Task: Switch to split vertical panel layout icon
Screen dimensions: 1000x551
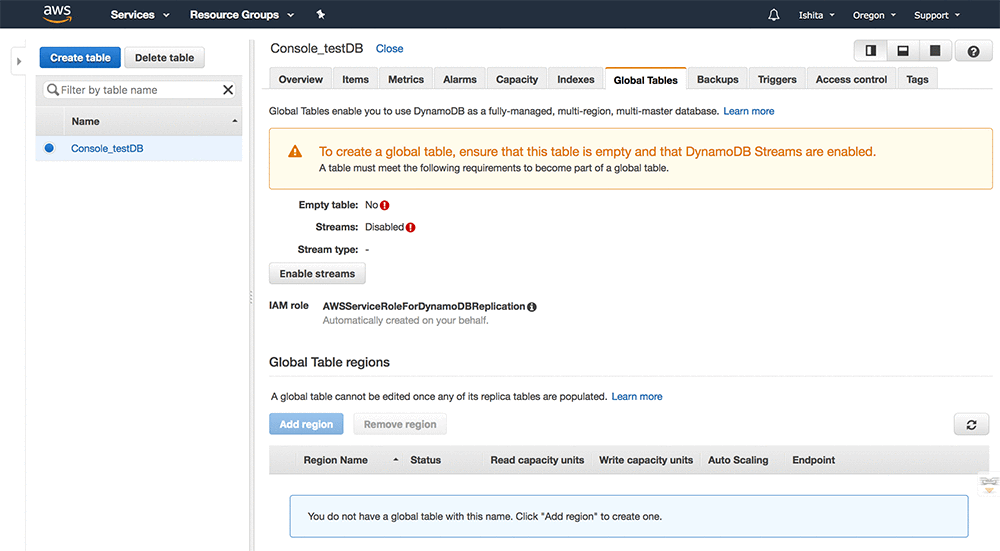Action: [871, 50]
